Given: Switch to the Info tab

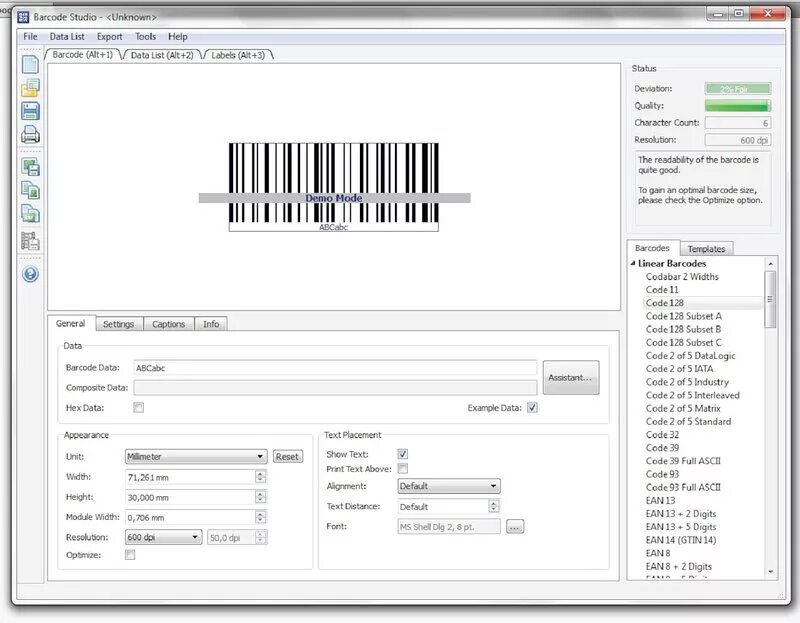Looking at the screenshot, I should [x=211, y=324].
